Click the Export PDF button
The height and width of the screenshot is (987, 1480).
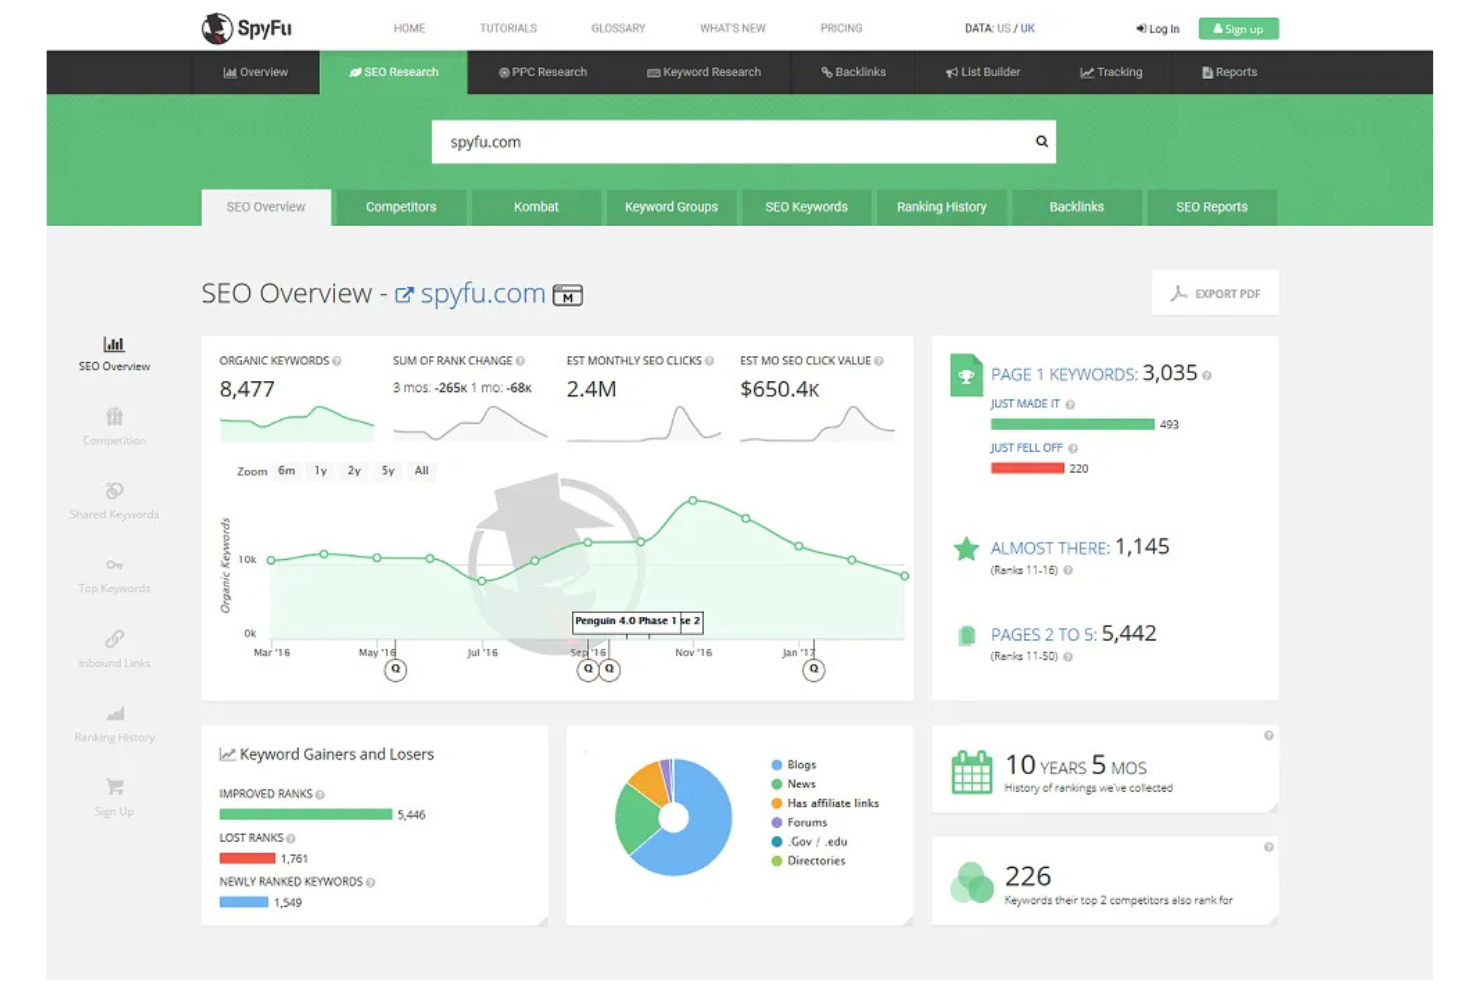pos(1215,293)
